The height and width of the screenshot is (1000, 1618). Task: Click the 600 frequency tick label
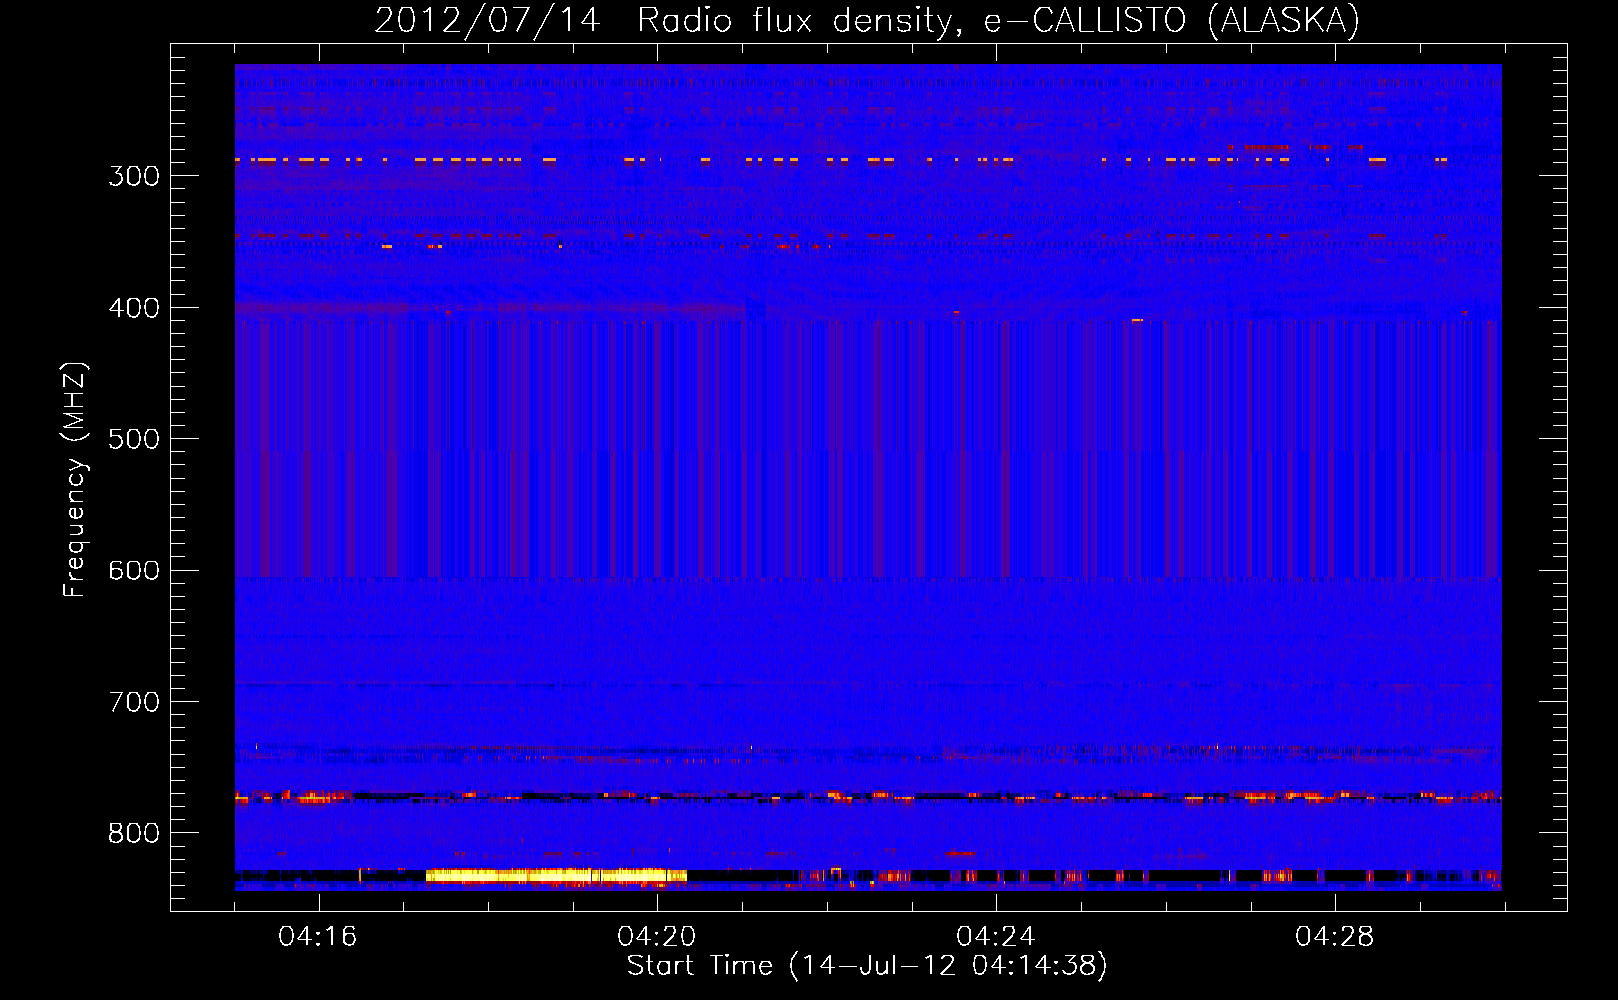[x=134, y=571]
